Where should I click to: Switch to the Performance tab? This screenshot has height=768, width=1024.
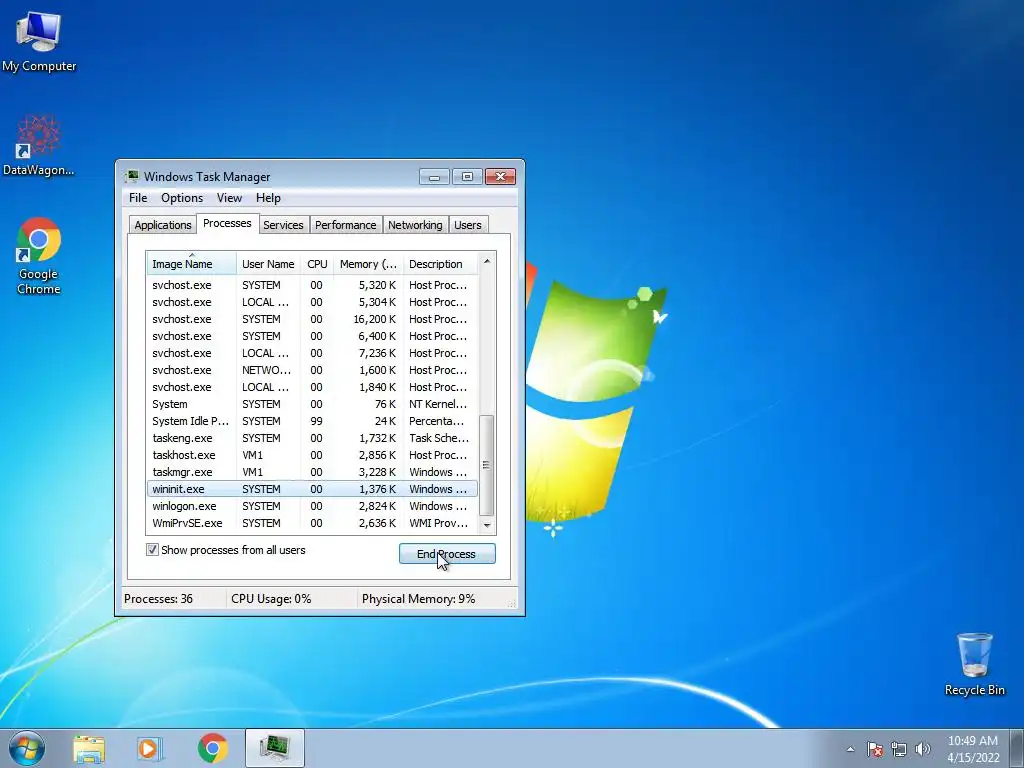click(x=345, y=225)
